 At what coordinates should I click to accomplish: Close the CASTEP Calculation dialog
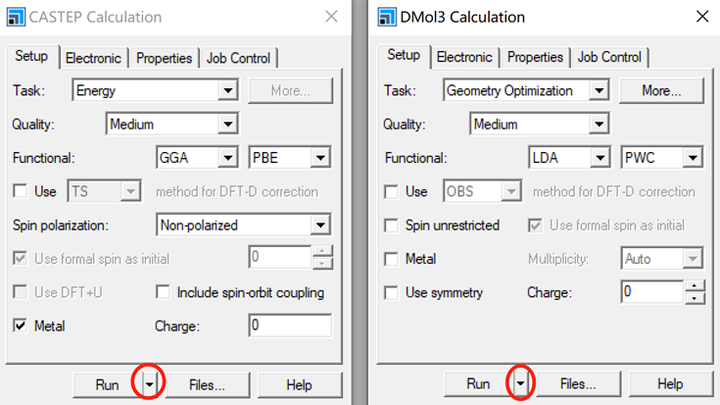click(x=332, y=17)
